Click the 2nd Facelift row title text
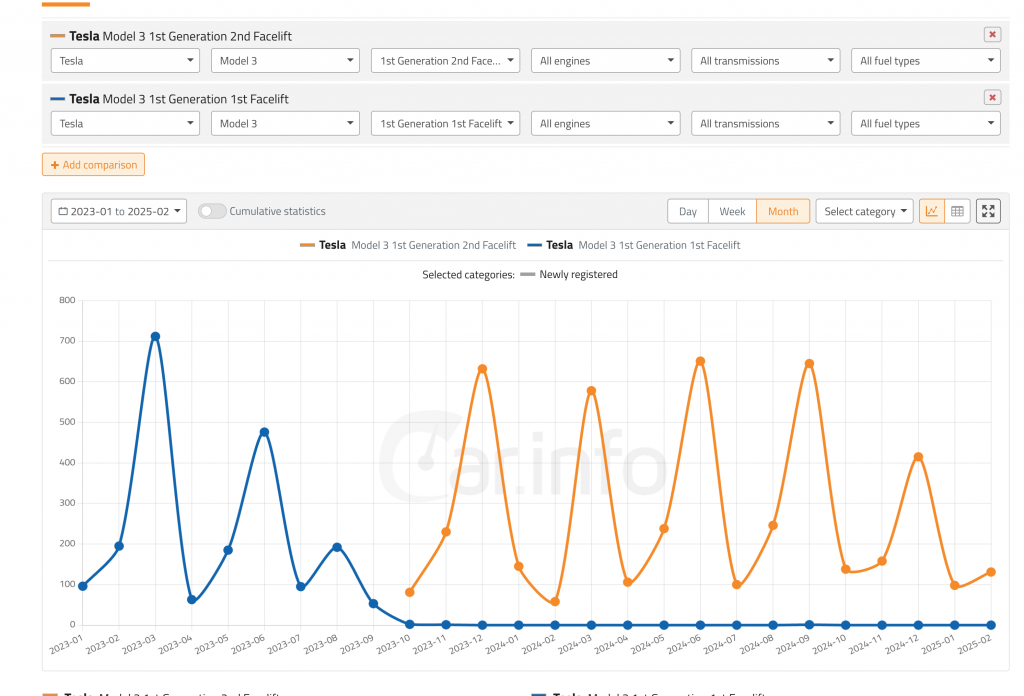Image resolution: width=1024 pixels, height=696 pixels. [x=180, y=36]
